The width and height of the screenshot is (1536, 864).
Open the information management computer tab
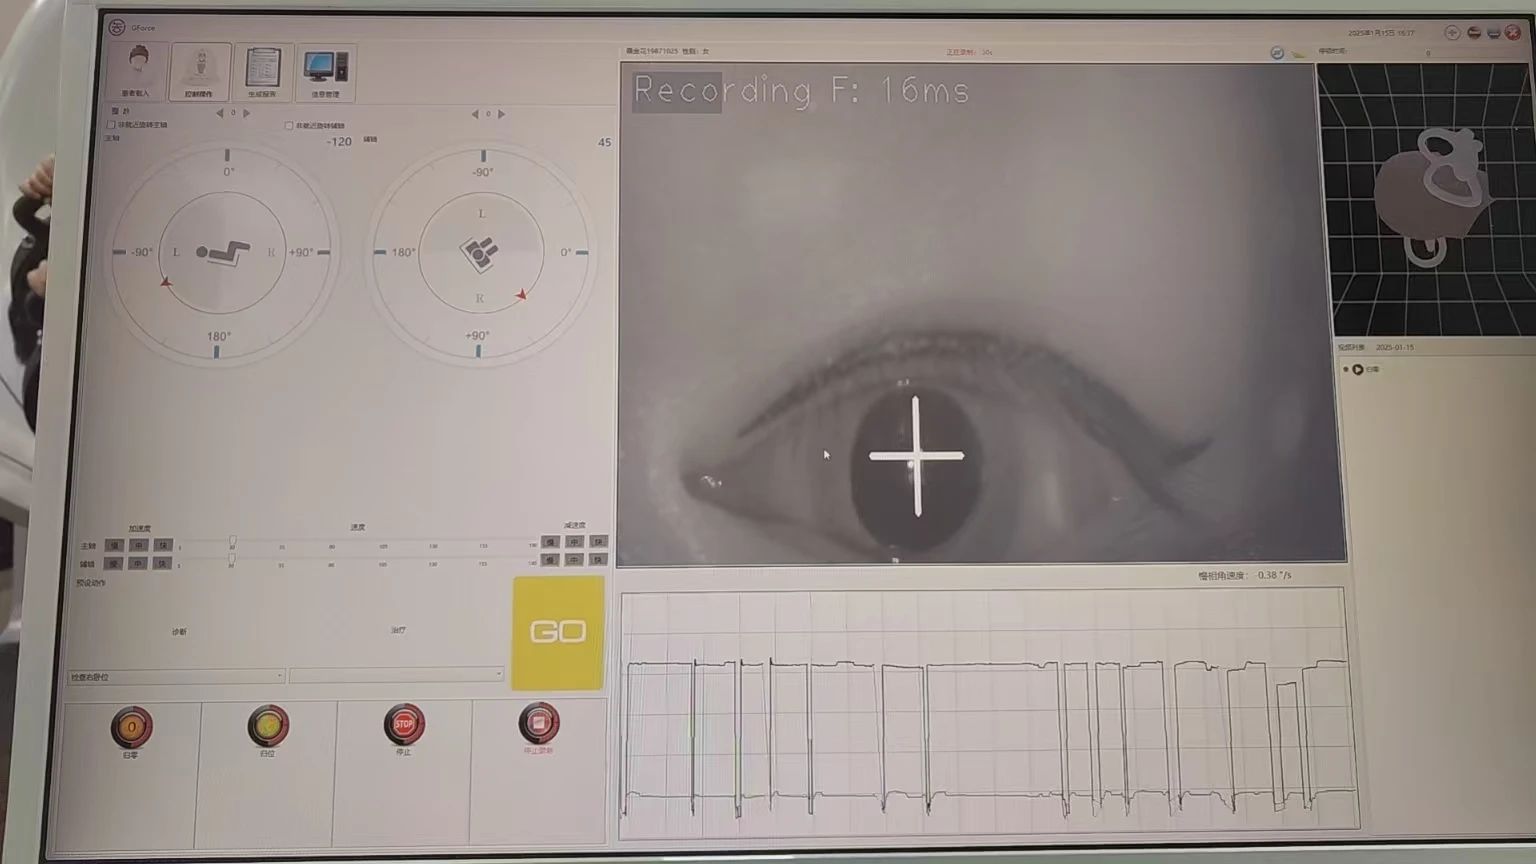coord(326,71)
